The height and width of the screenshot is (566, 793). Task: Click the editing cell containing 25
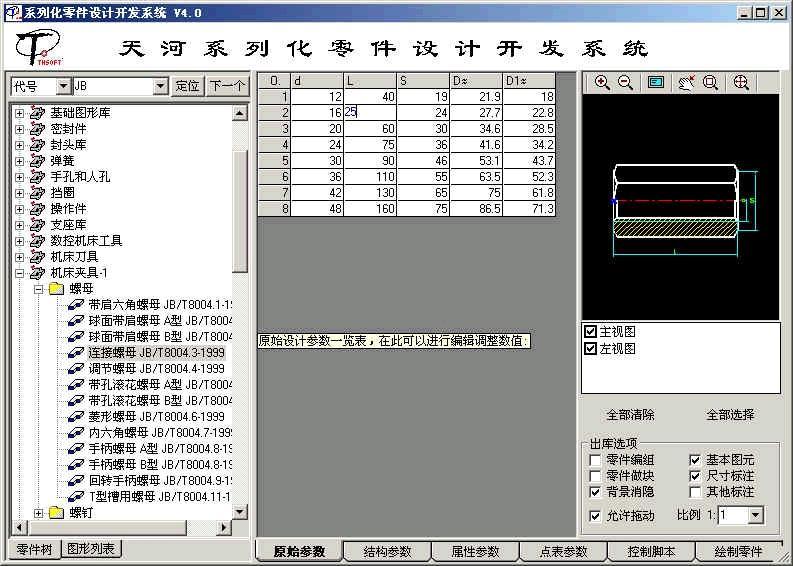(x=370, y=112)
